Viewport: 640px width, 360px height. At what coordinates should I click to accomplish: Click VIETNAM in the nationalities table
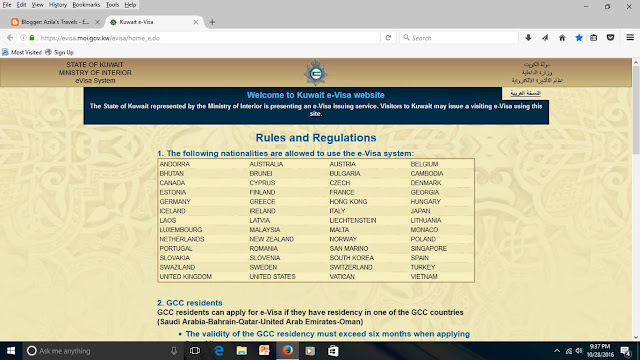point(424,277)
